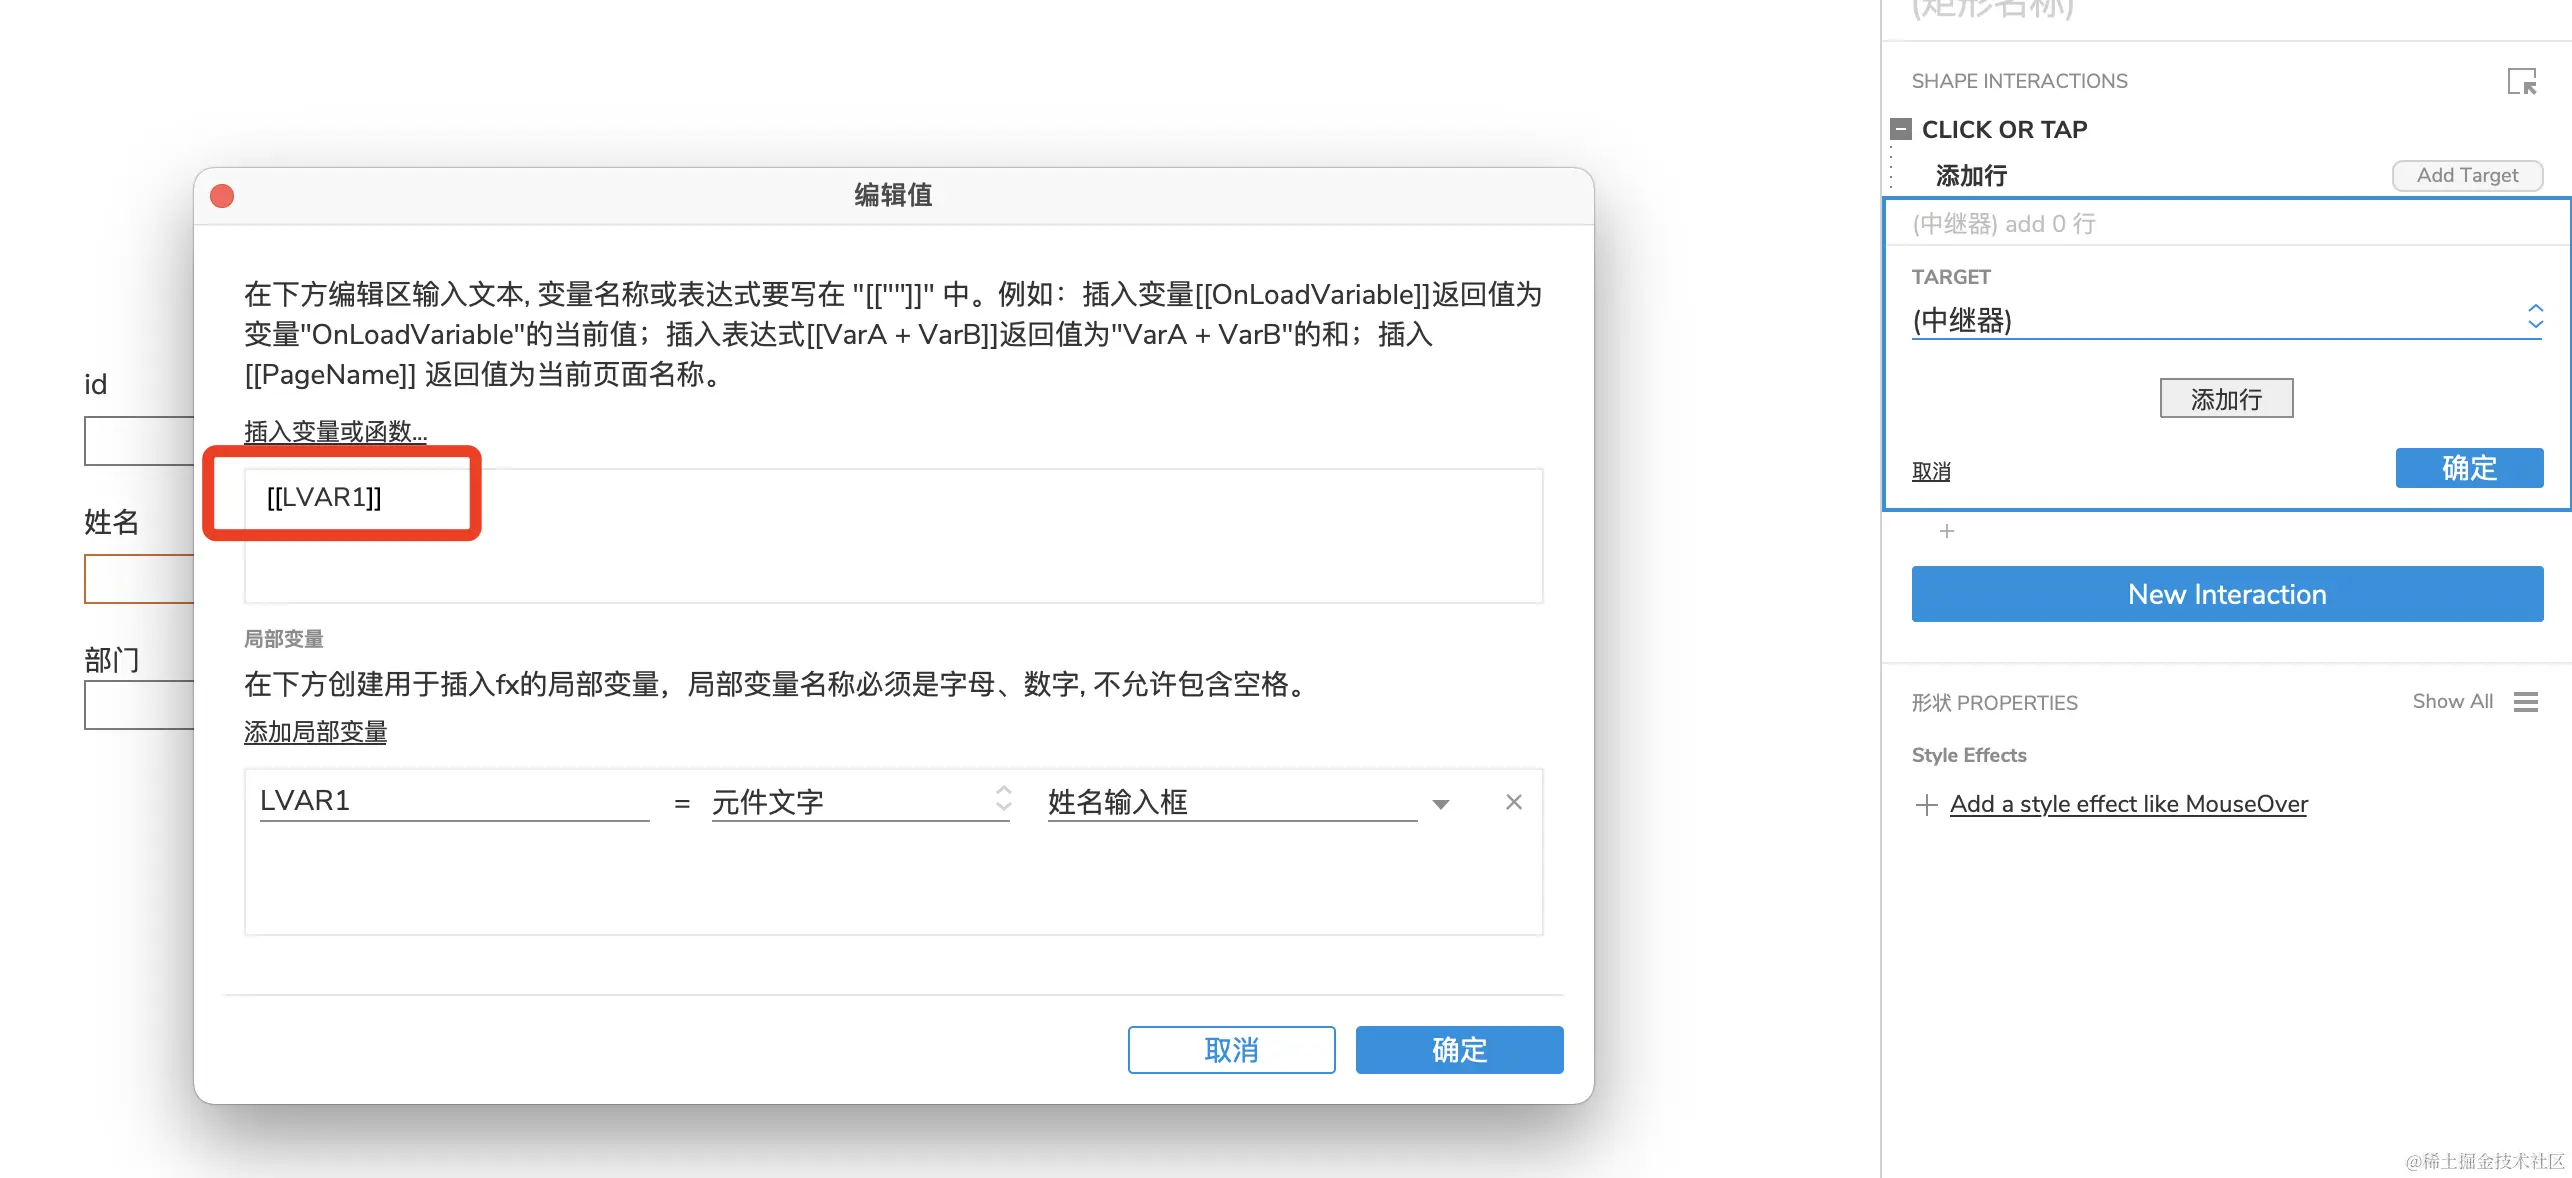Click the 插入变量或函数 link
The image size is (2572, 1178).
click(x=335, y=432)
